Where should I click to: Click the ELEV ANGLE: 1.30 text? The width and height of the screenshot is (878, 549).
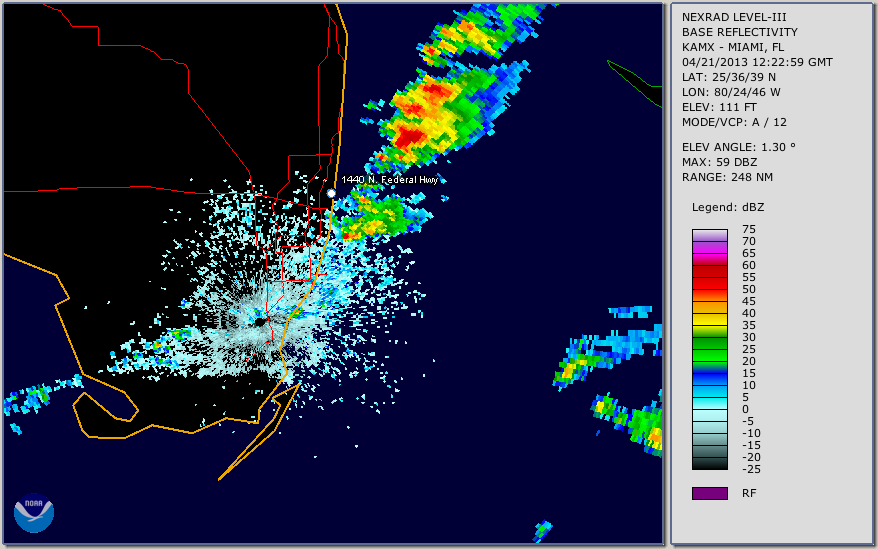pyautogui.click(x=739, y=147)
